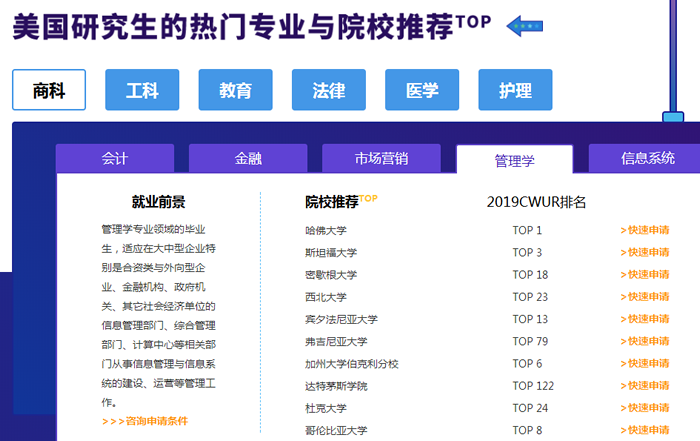Select the 市场营销 sub-tab

(x=381, y=158)
